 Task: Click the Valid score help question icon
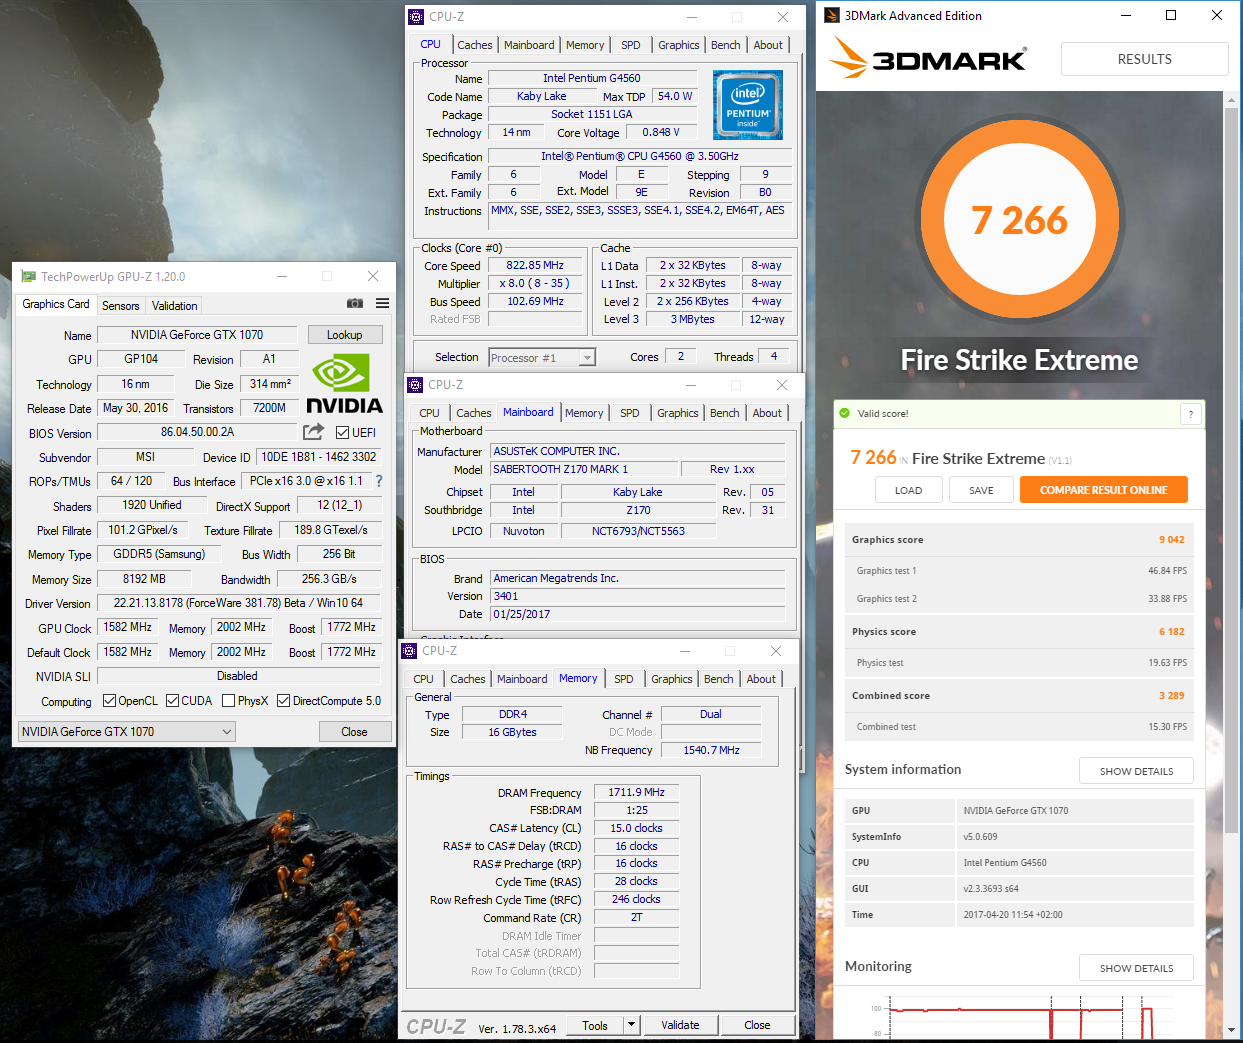coord(1190,413)
